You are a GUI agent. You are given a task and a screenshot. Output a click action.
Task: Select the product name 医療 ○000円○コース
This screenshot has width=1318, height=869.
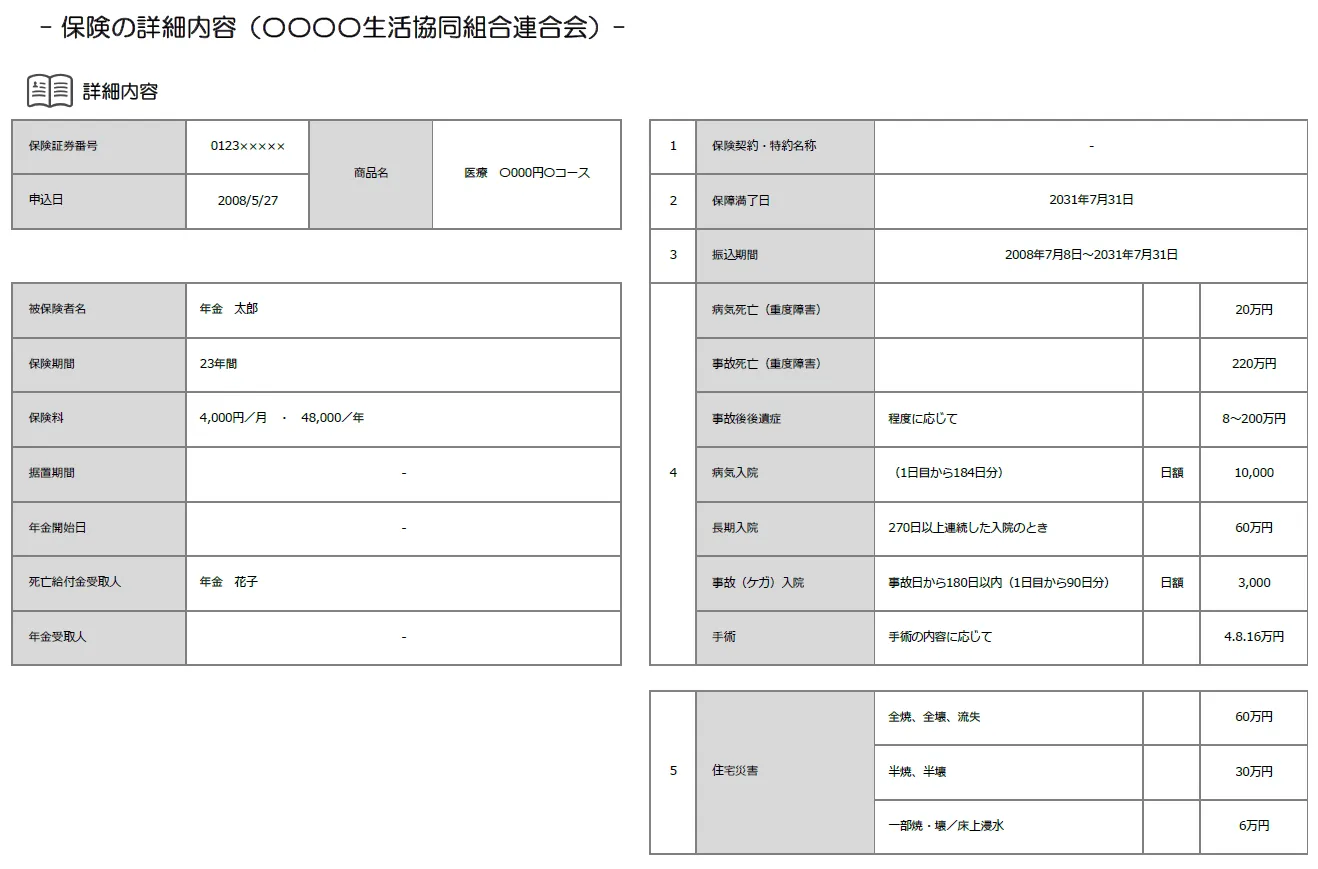tap(527, 173)
